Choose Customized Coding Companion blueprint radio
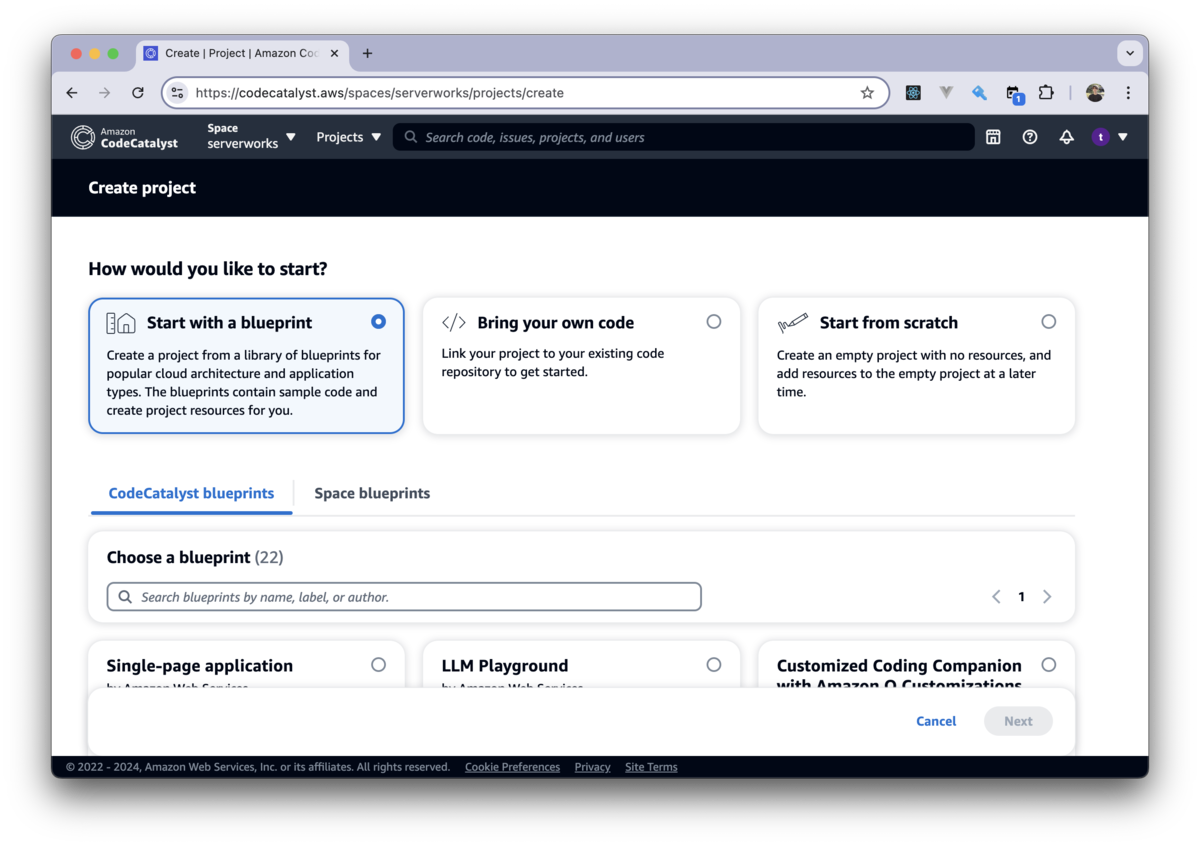1200x846 pixels. tap(1048, 665)
